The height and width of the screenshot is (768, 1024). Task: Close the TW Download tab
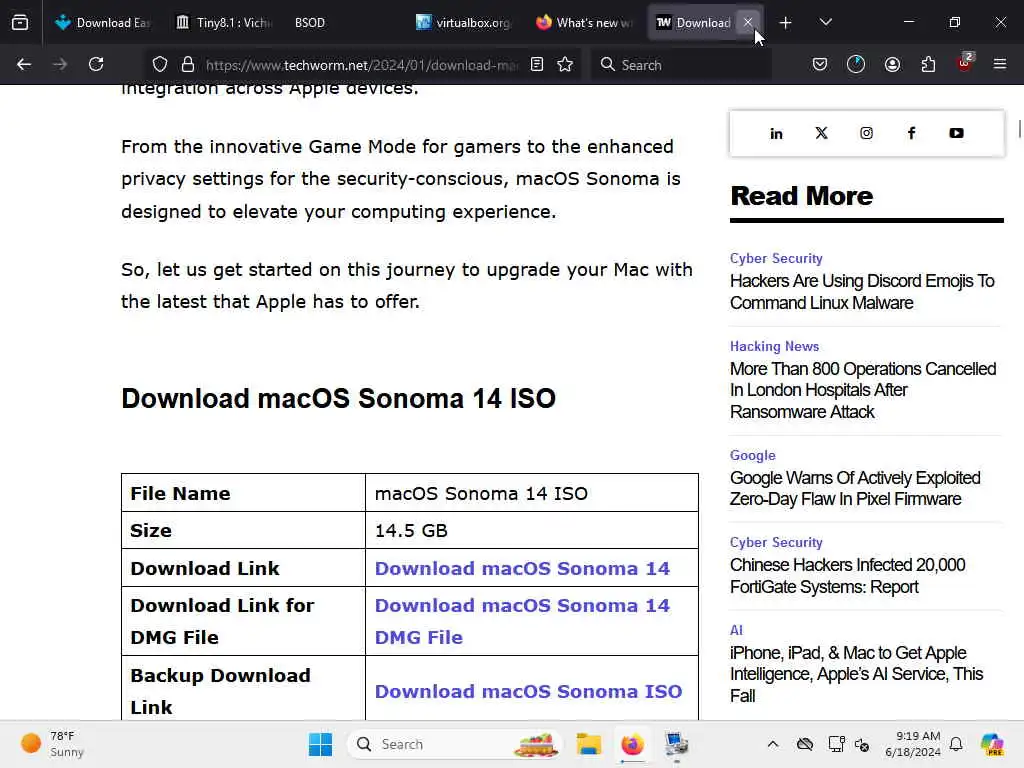click(748, 23)
